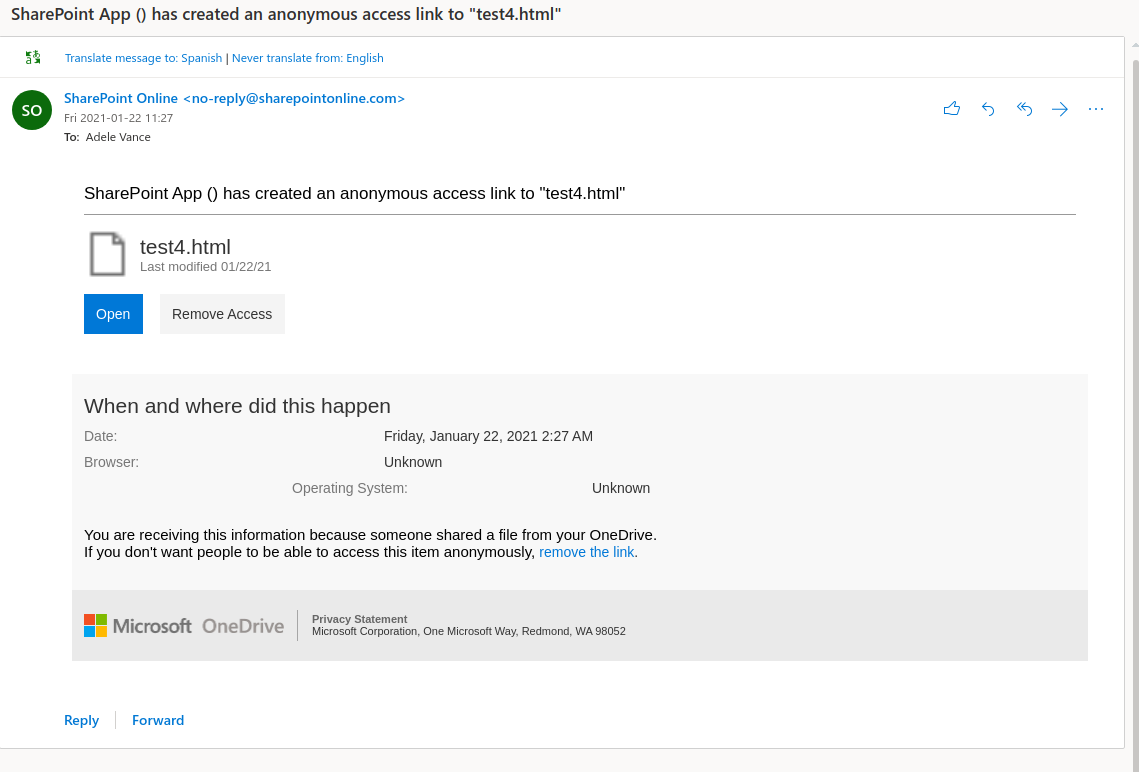Click the Forward link at bottom
The width and height of the screenshot is (1139, 772).
coord(158,720)
